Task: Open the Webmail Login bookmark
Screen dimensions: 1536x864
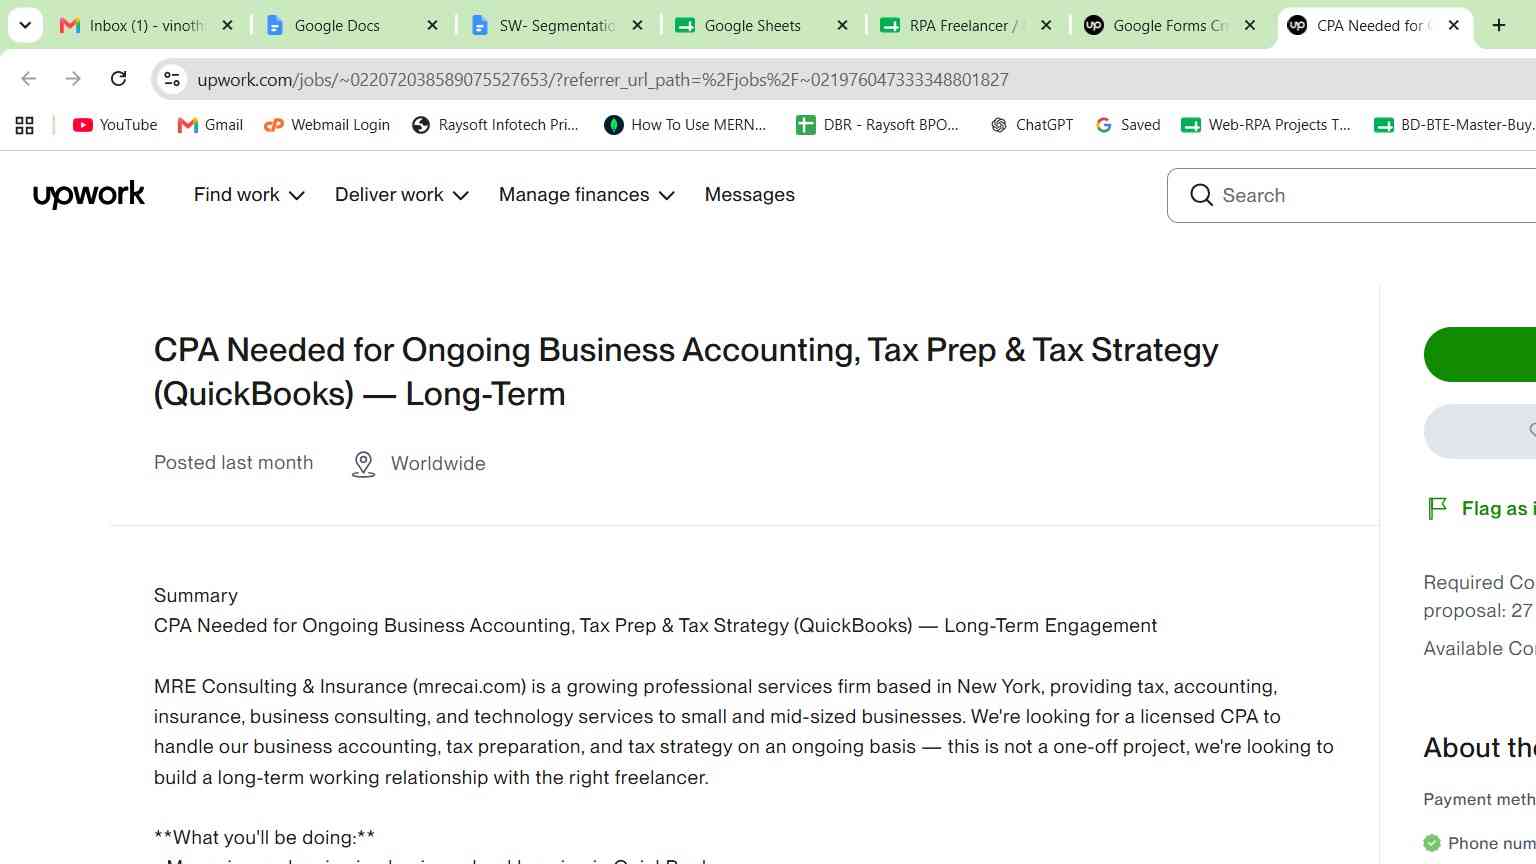Action: tap(327, 125)
